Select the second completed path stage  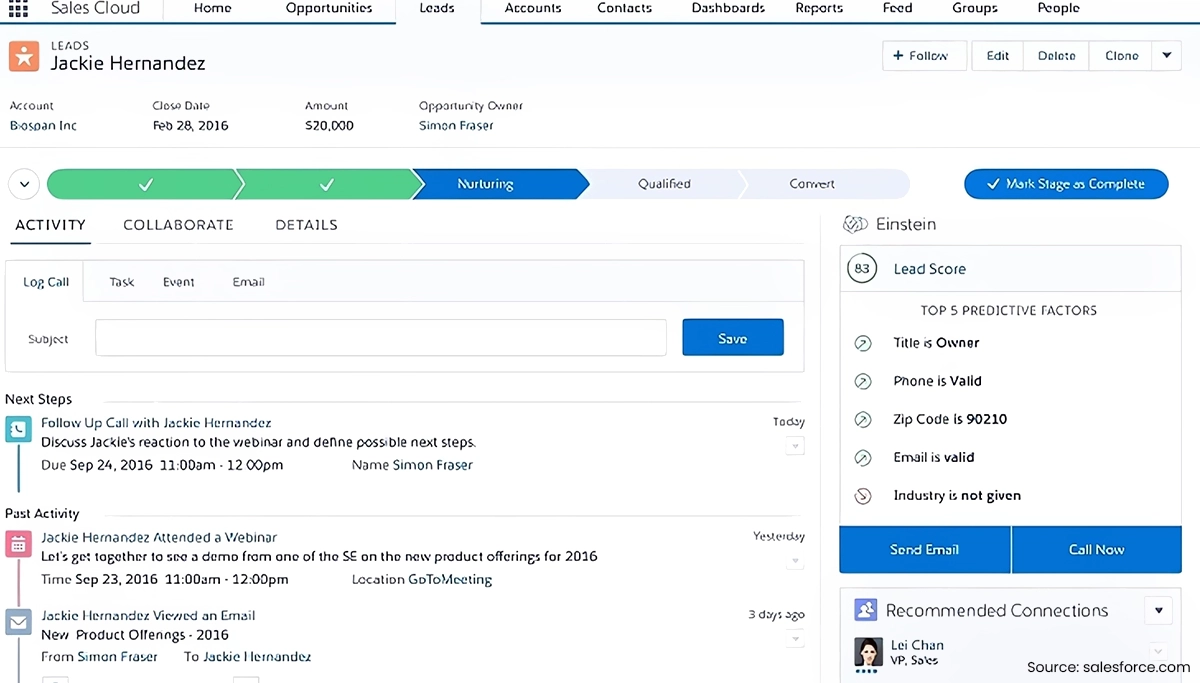[x=327, y=184]
